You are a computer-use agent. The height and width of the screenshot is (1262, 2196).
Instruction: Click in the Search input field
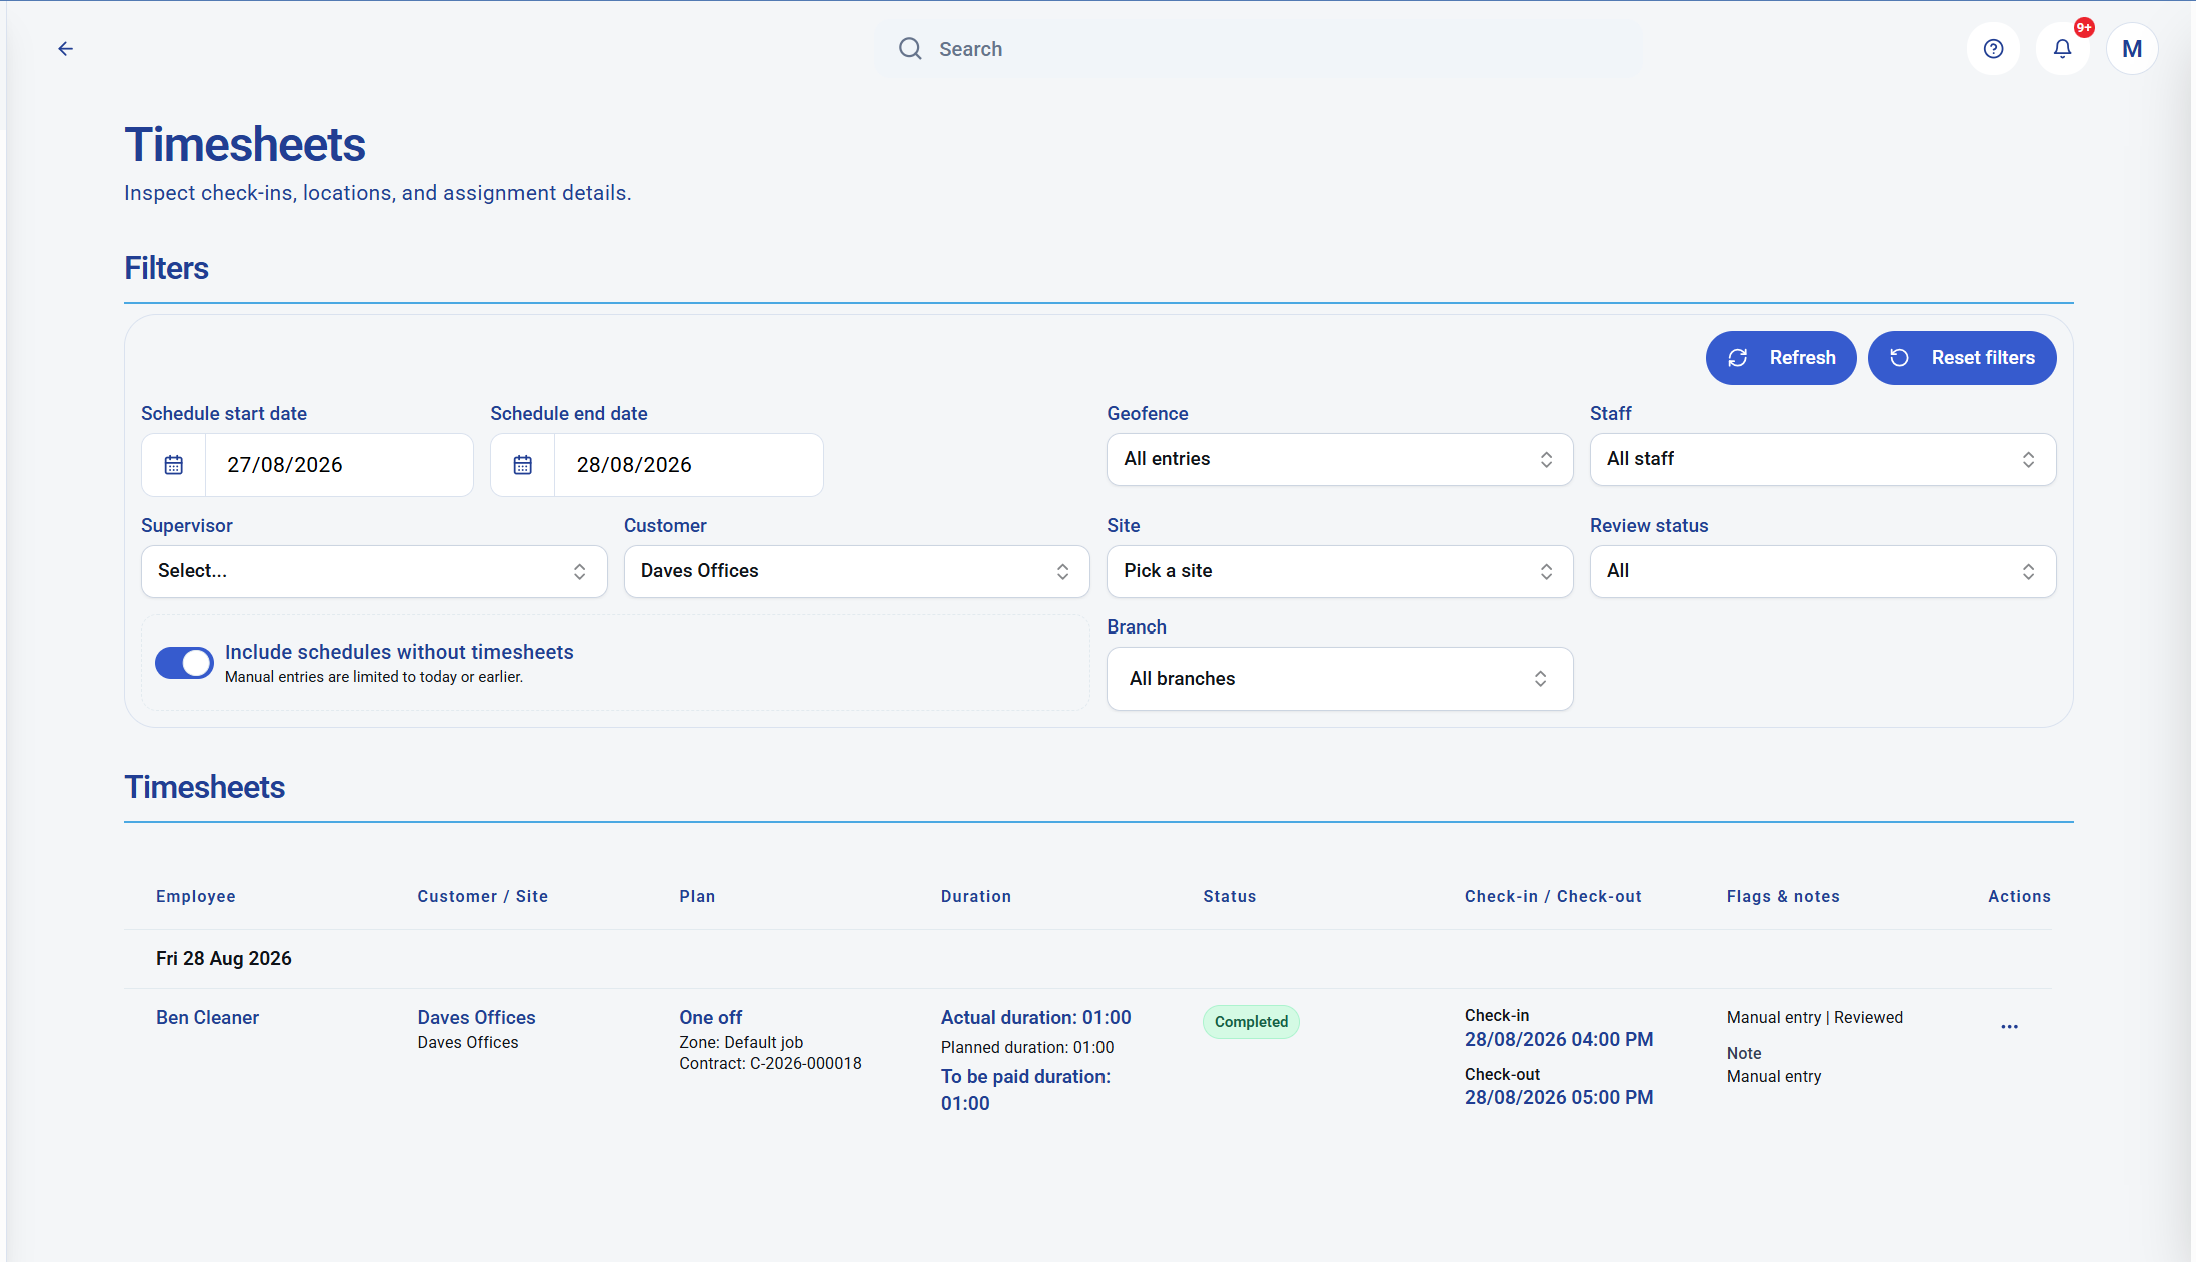click(1257, 48)
